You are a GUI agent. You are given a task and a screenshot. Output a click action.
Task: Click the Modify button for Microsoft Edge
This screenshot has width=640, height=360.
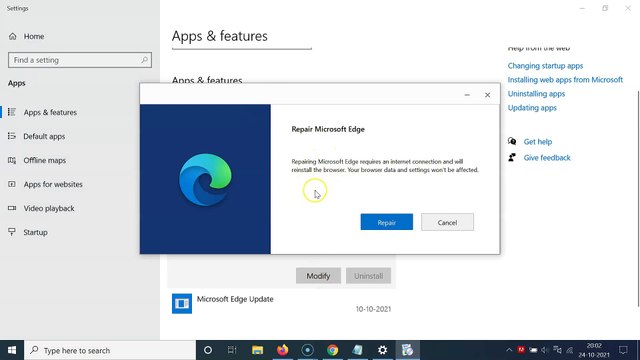pos(318,276)
